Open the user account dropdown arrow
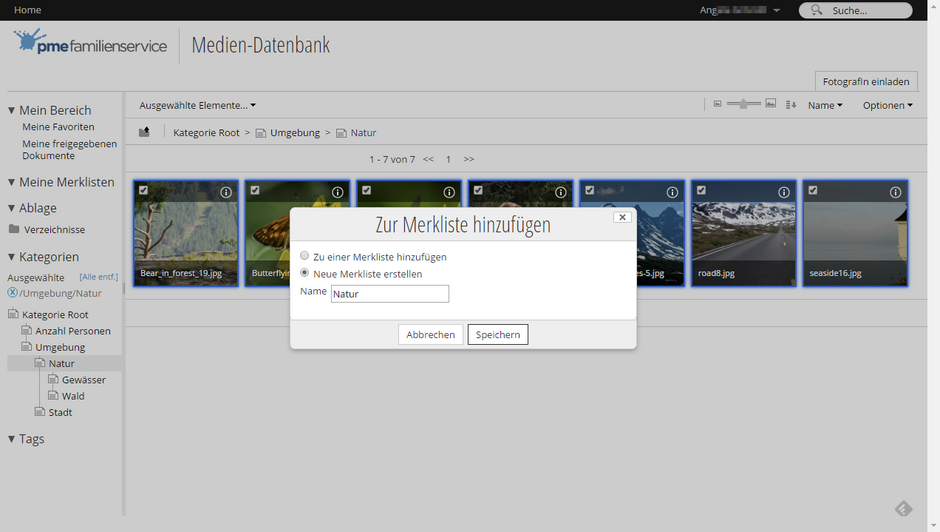Image resolution: width=940 pixels, height=532 pixels. click(777, 10)
